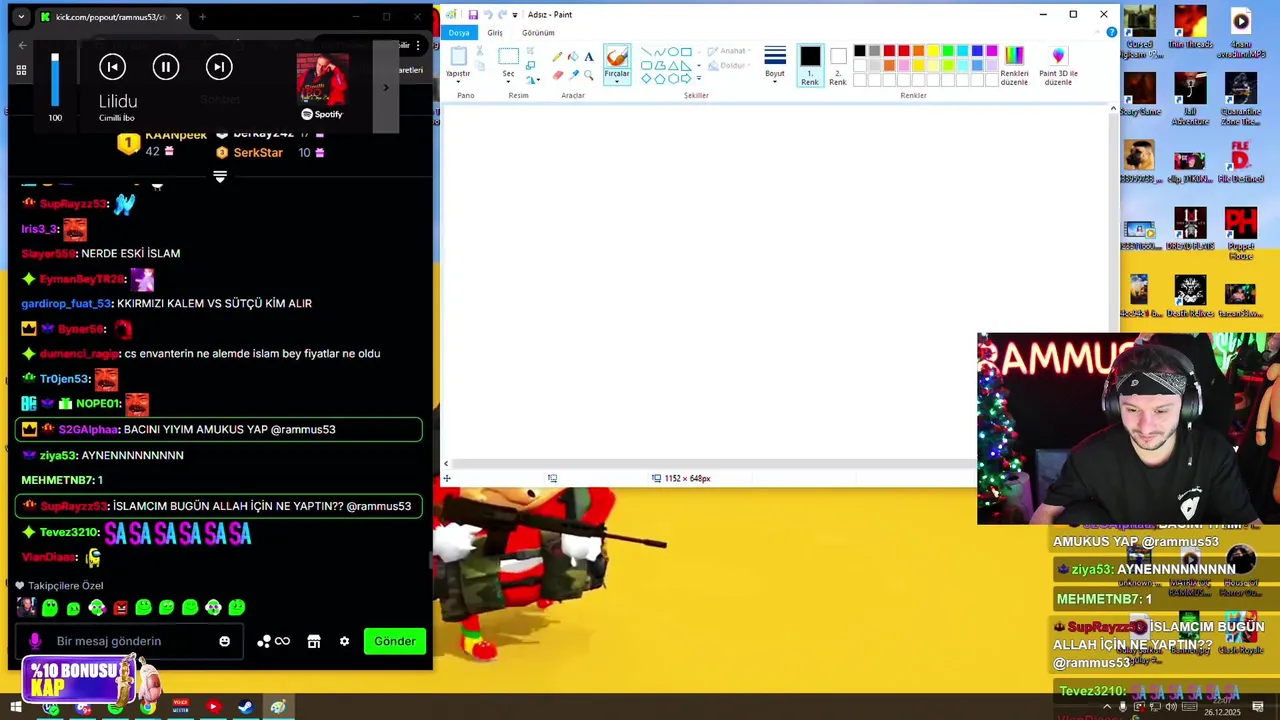The width and height of the screenshot is (1280, 720).
Task: Click the Spotify album art thumbnail
Action: [x=322, y=78]
